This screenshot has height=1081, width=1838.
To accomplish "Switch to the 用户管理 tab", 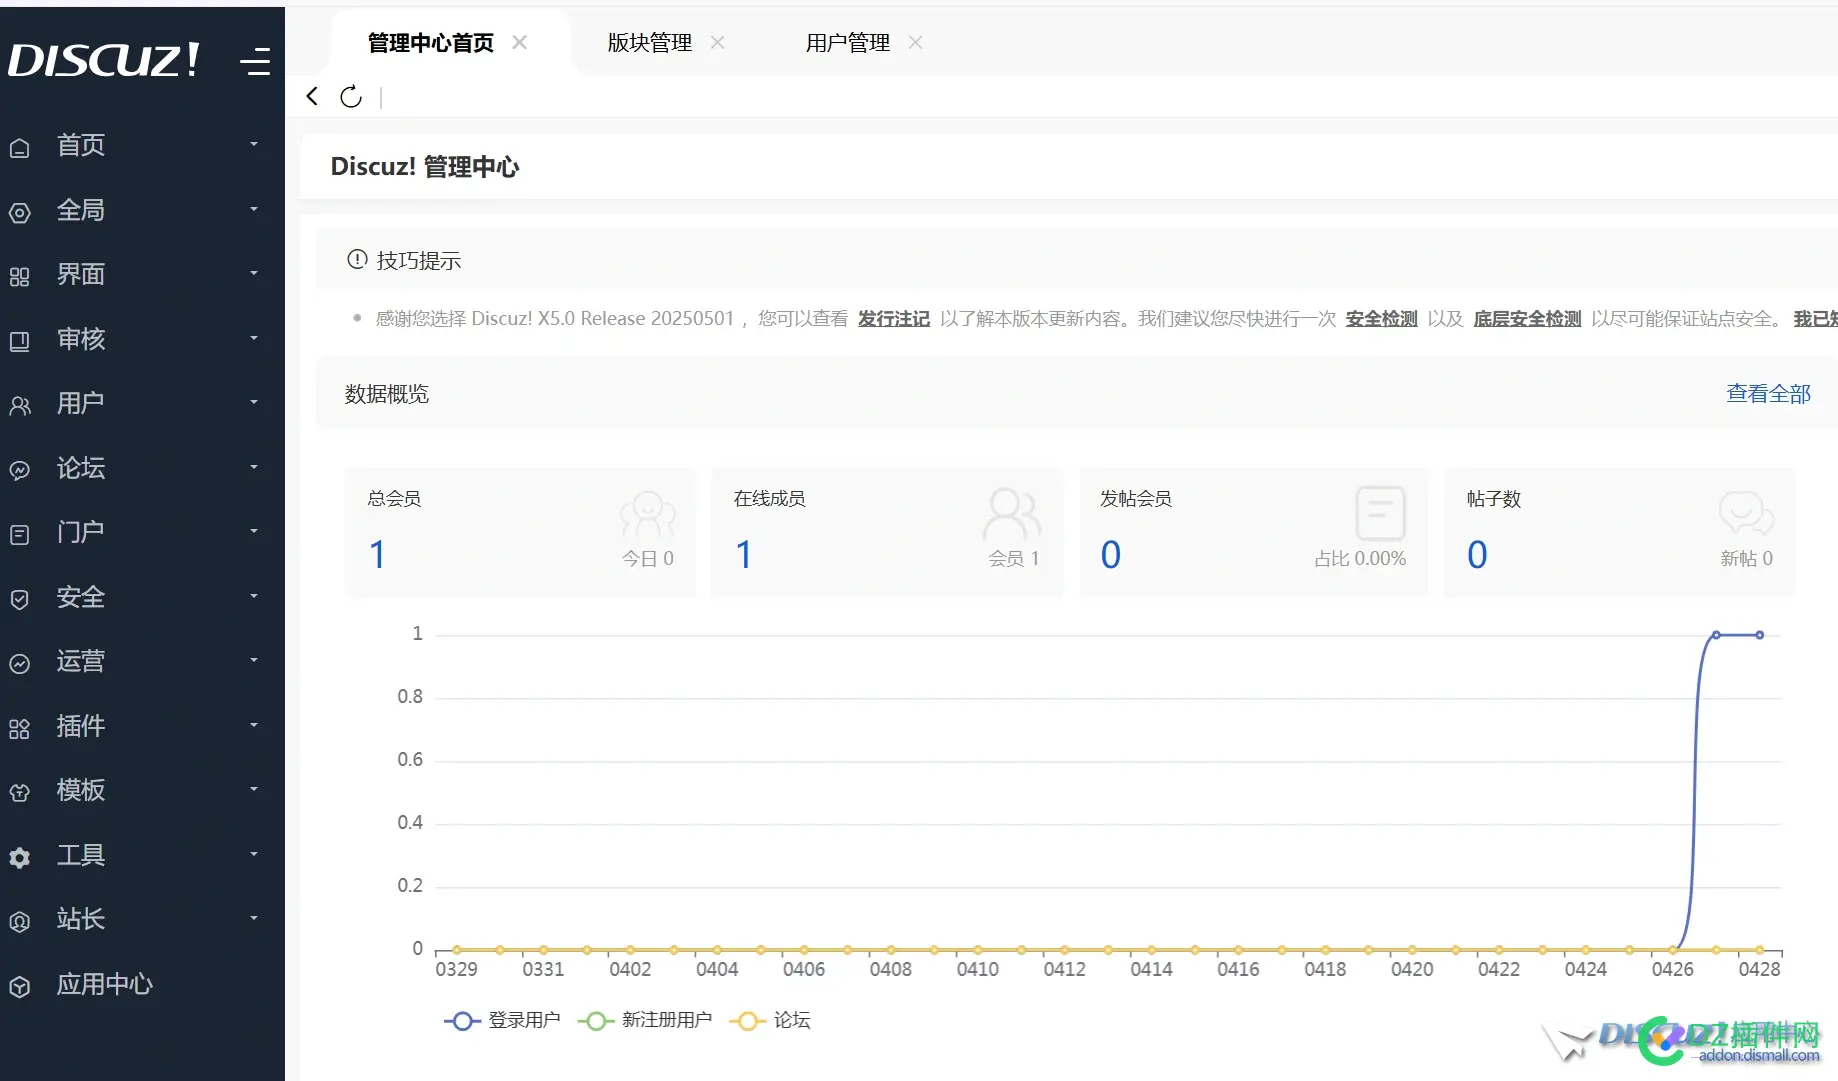I will 846,42.
